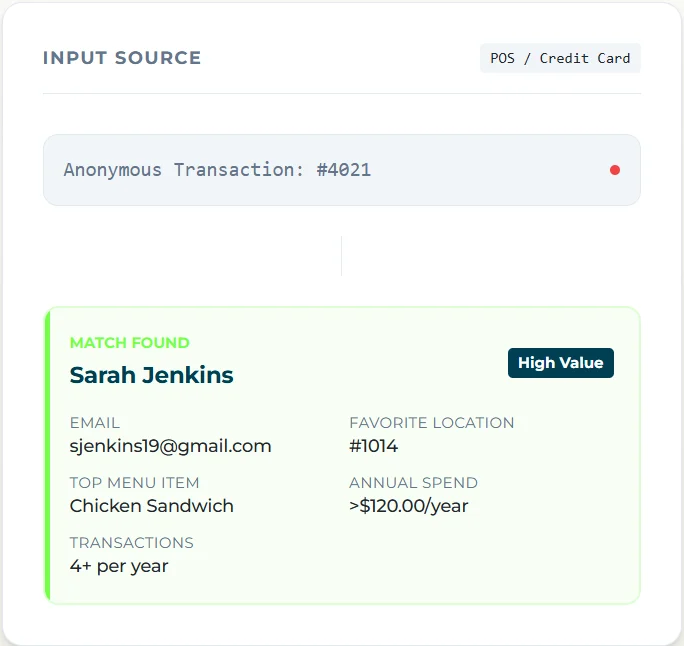Click the Chicken Sandwich menu item value
Image resolution: width=684 pixels, height=646 pixels.
tap(151, 506)
